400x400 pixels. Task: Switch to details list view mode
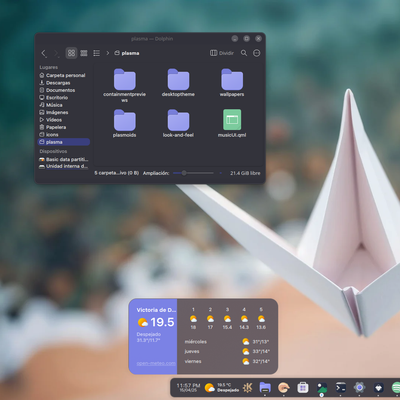pos(97,53)
